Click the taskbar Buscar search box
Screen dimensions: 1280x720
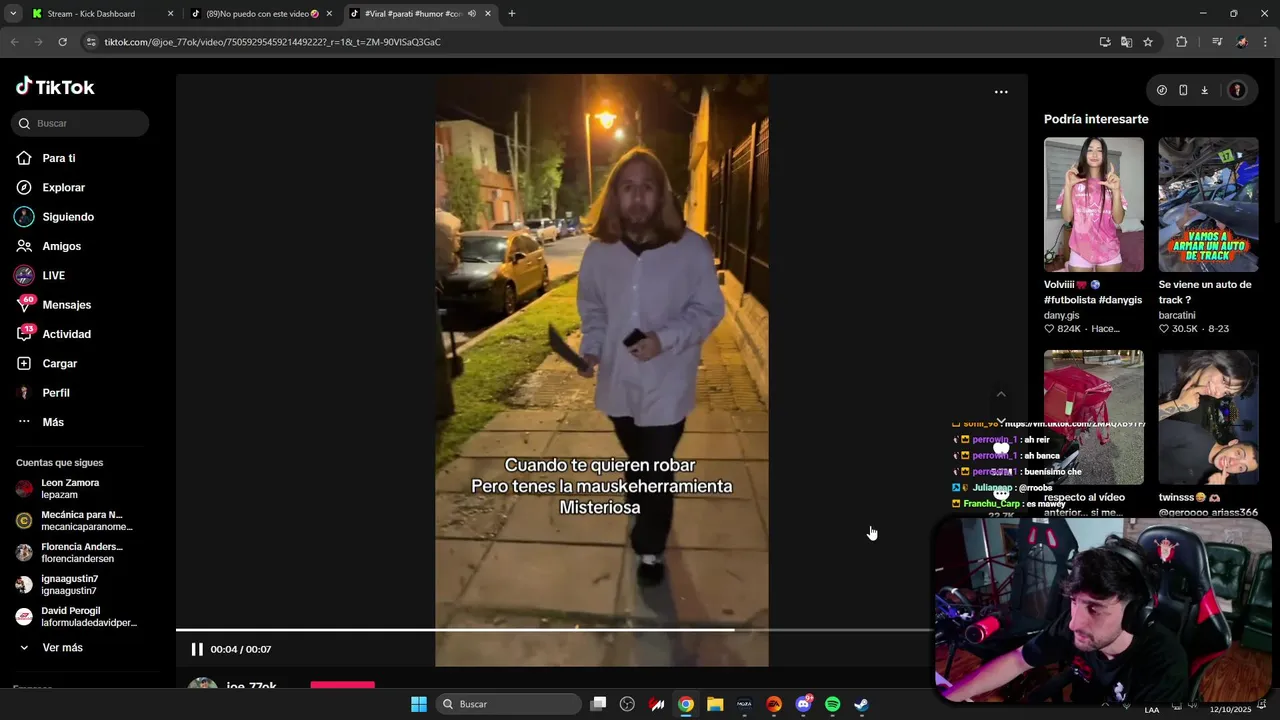509,704
